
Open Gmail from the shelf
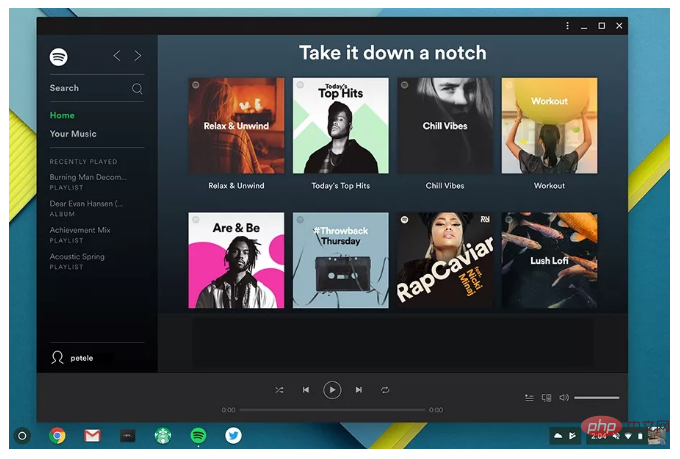(92, 436)
